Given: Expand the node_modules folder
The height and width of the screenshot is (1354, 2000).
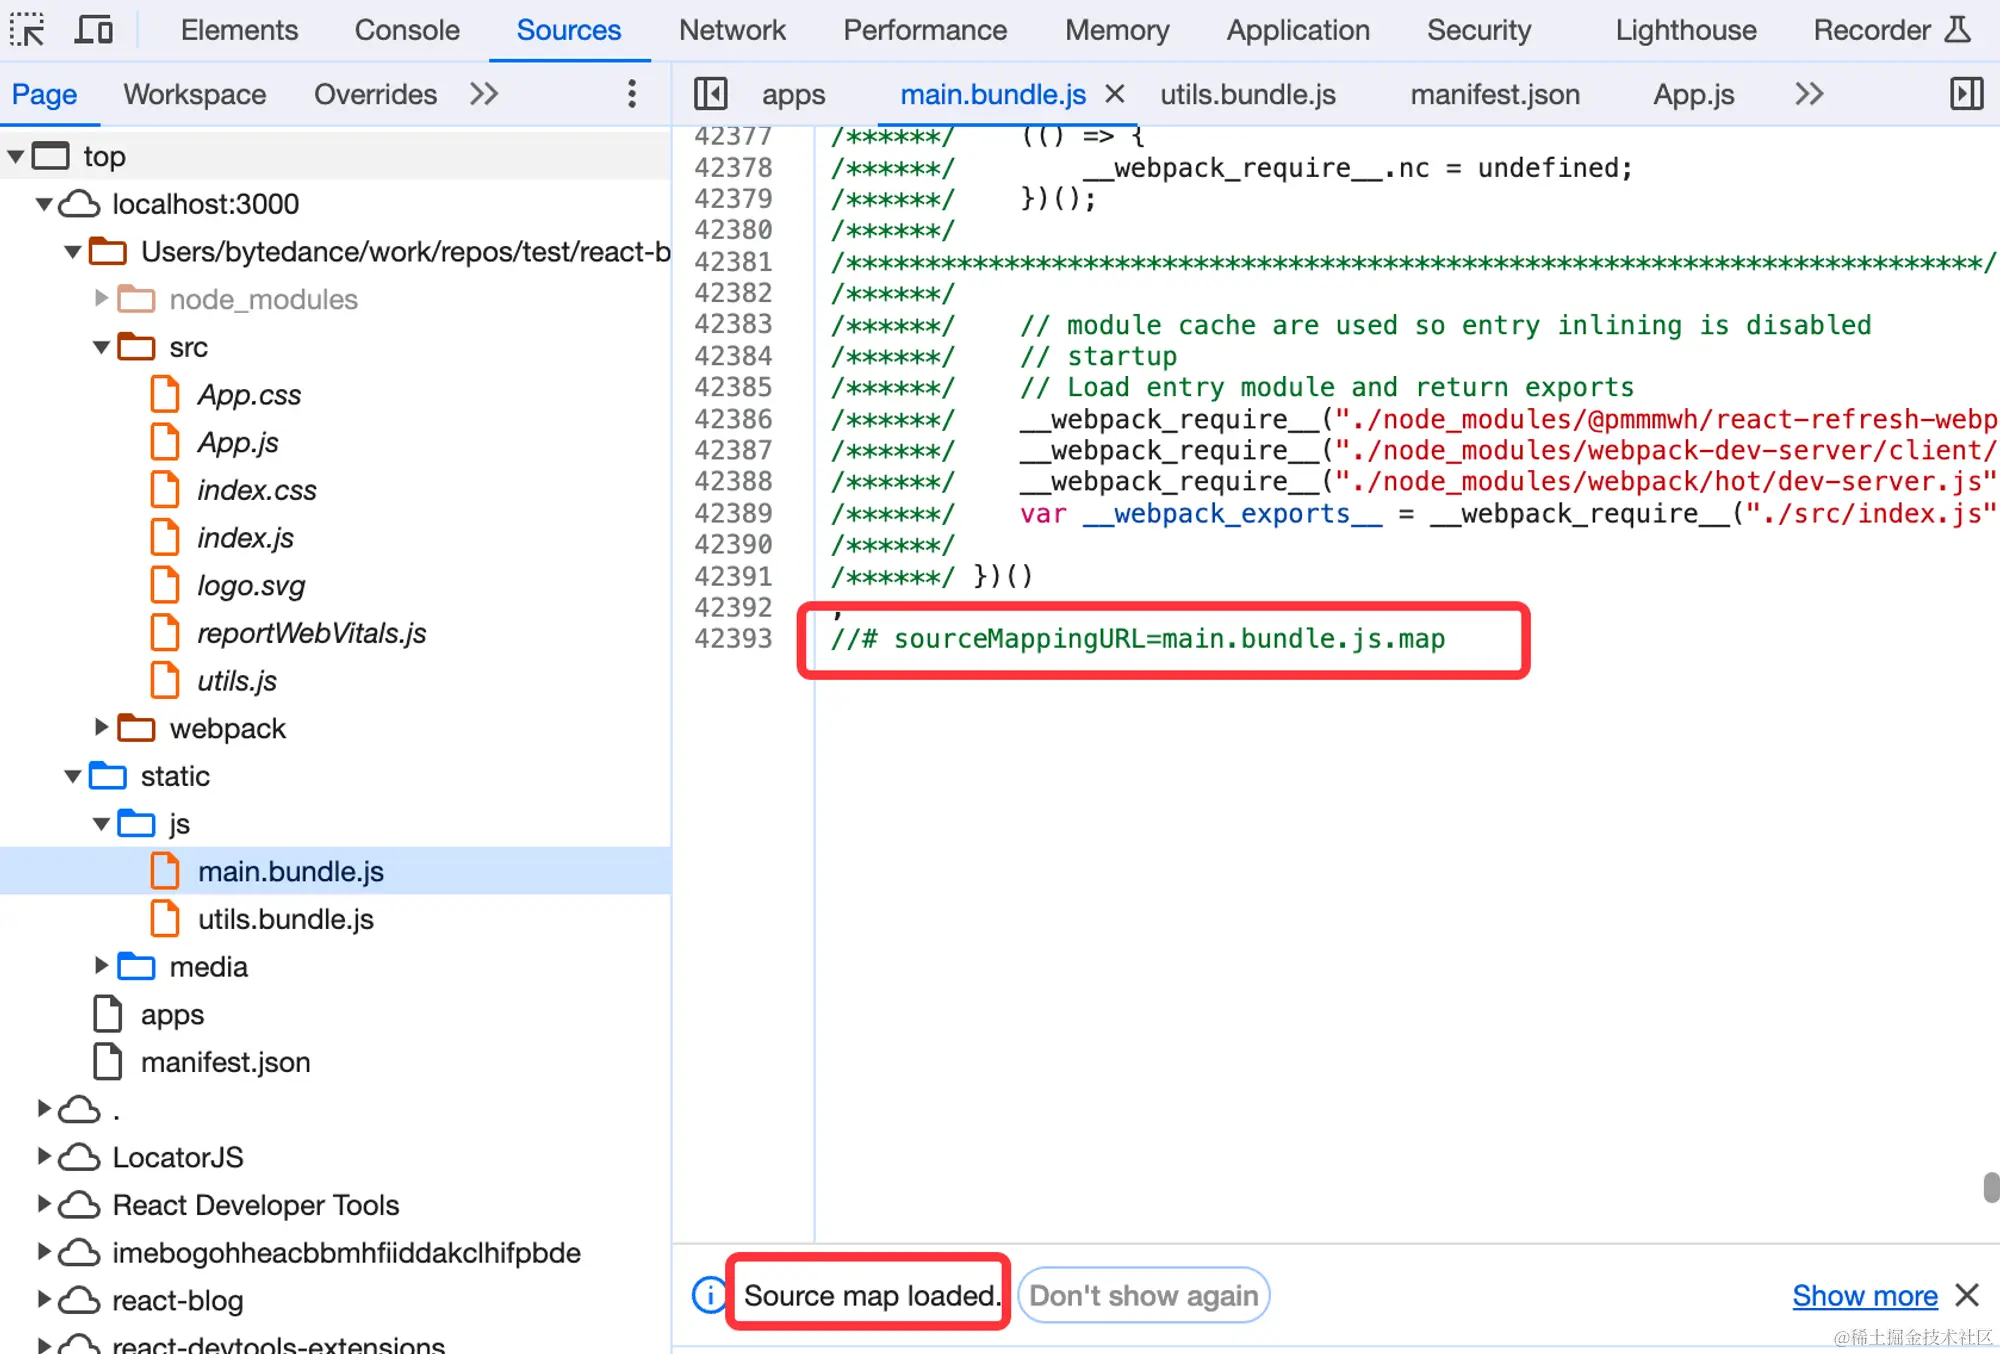Looking at the screenshot, I should coord(101,298).
